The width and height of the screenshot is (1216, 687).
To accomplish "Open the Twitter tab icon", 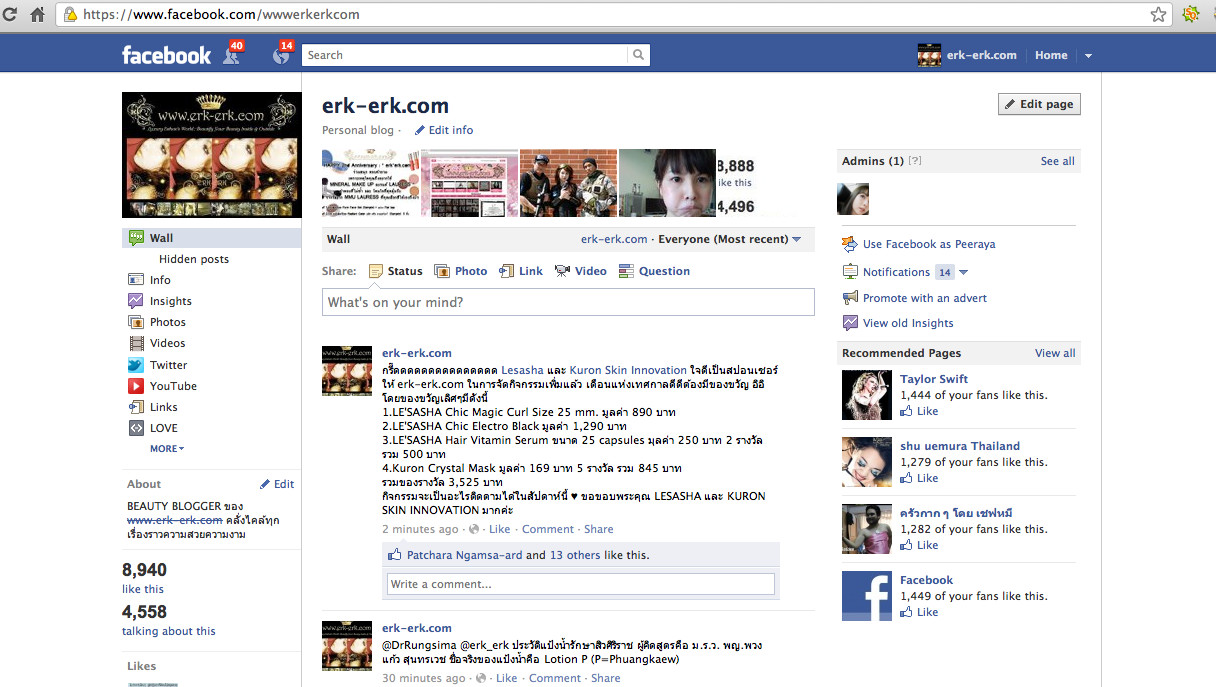I will (136, 365).
